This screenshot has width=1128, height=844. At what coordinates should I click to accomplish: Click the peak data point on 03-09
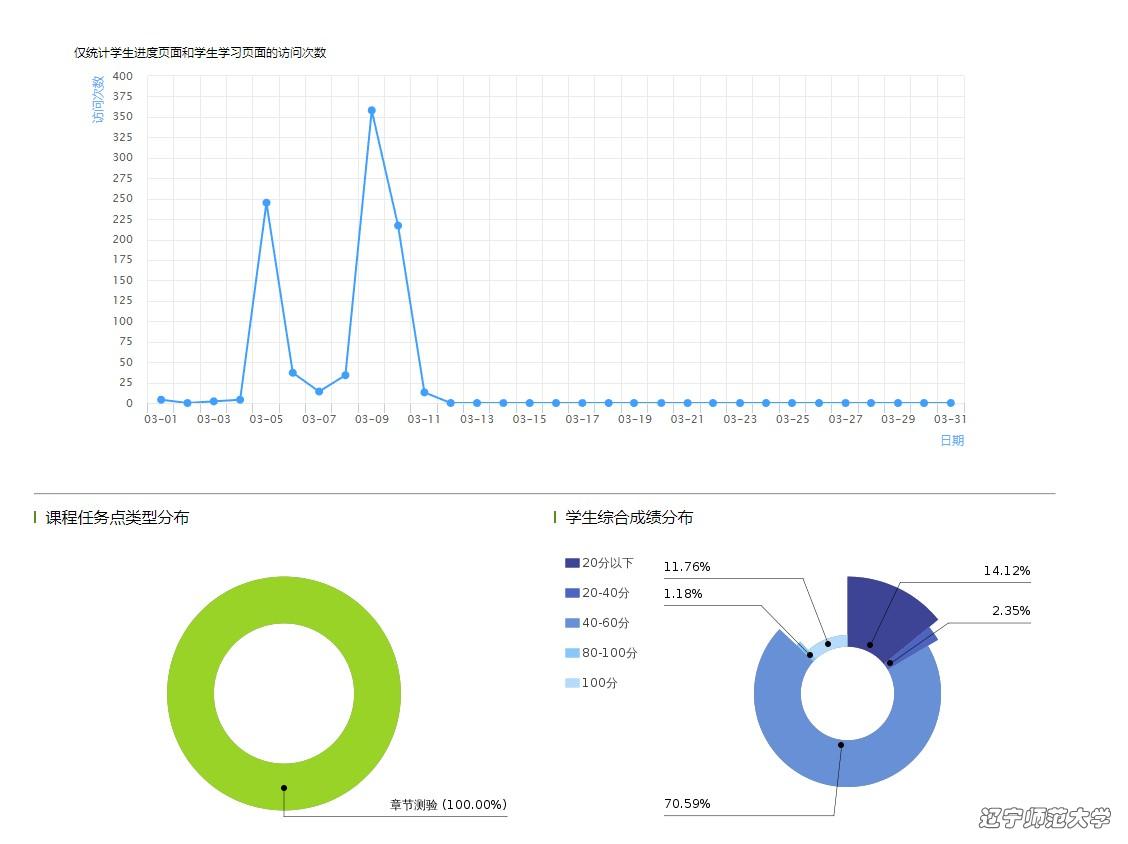coord(371,111)
